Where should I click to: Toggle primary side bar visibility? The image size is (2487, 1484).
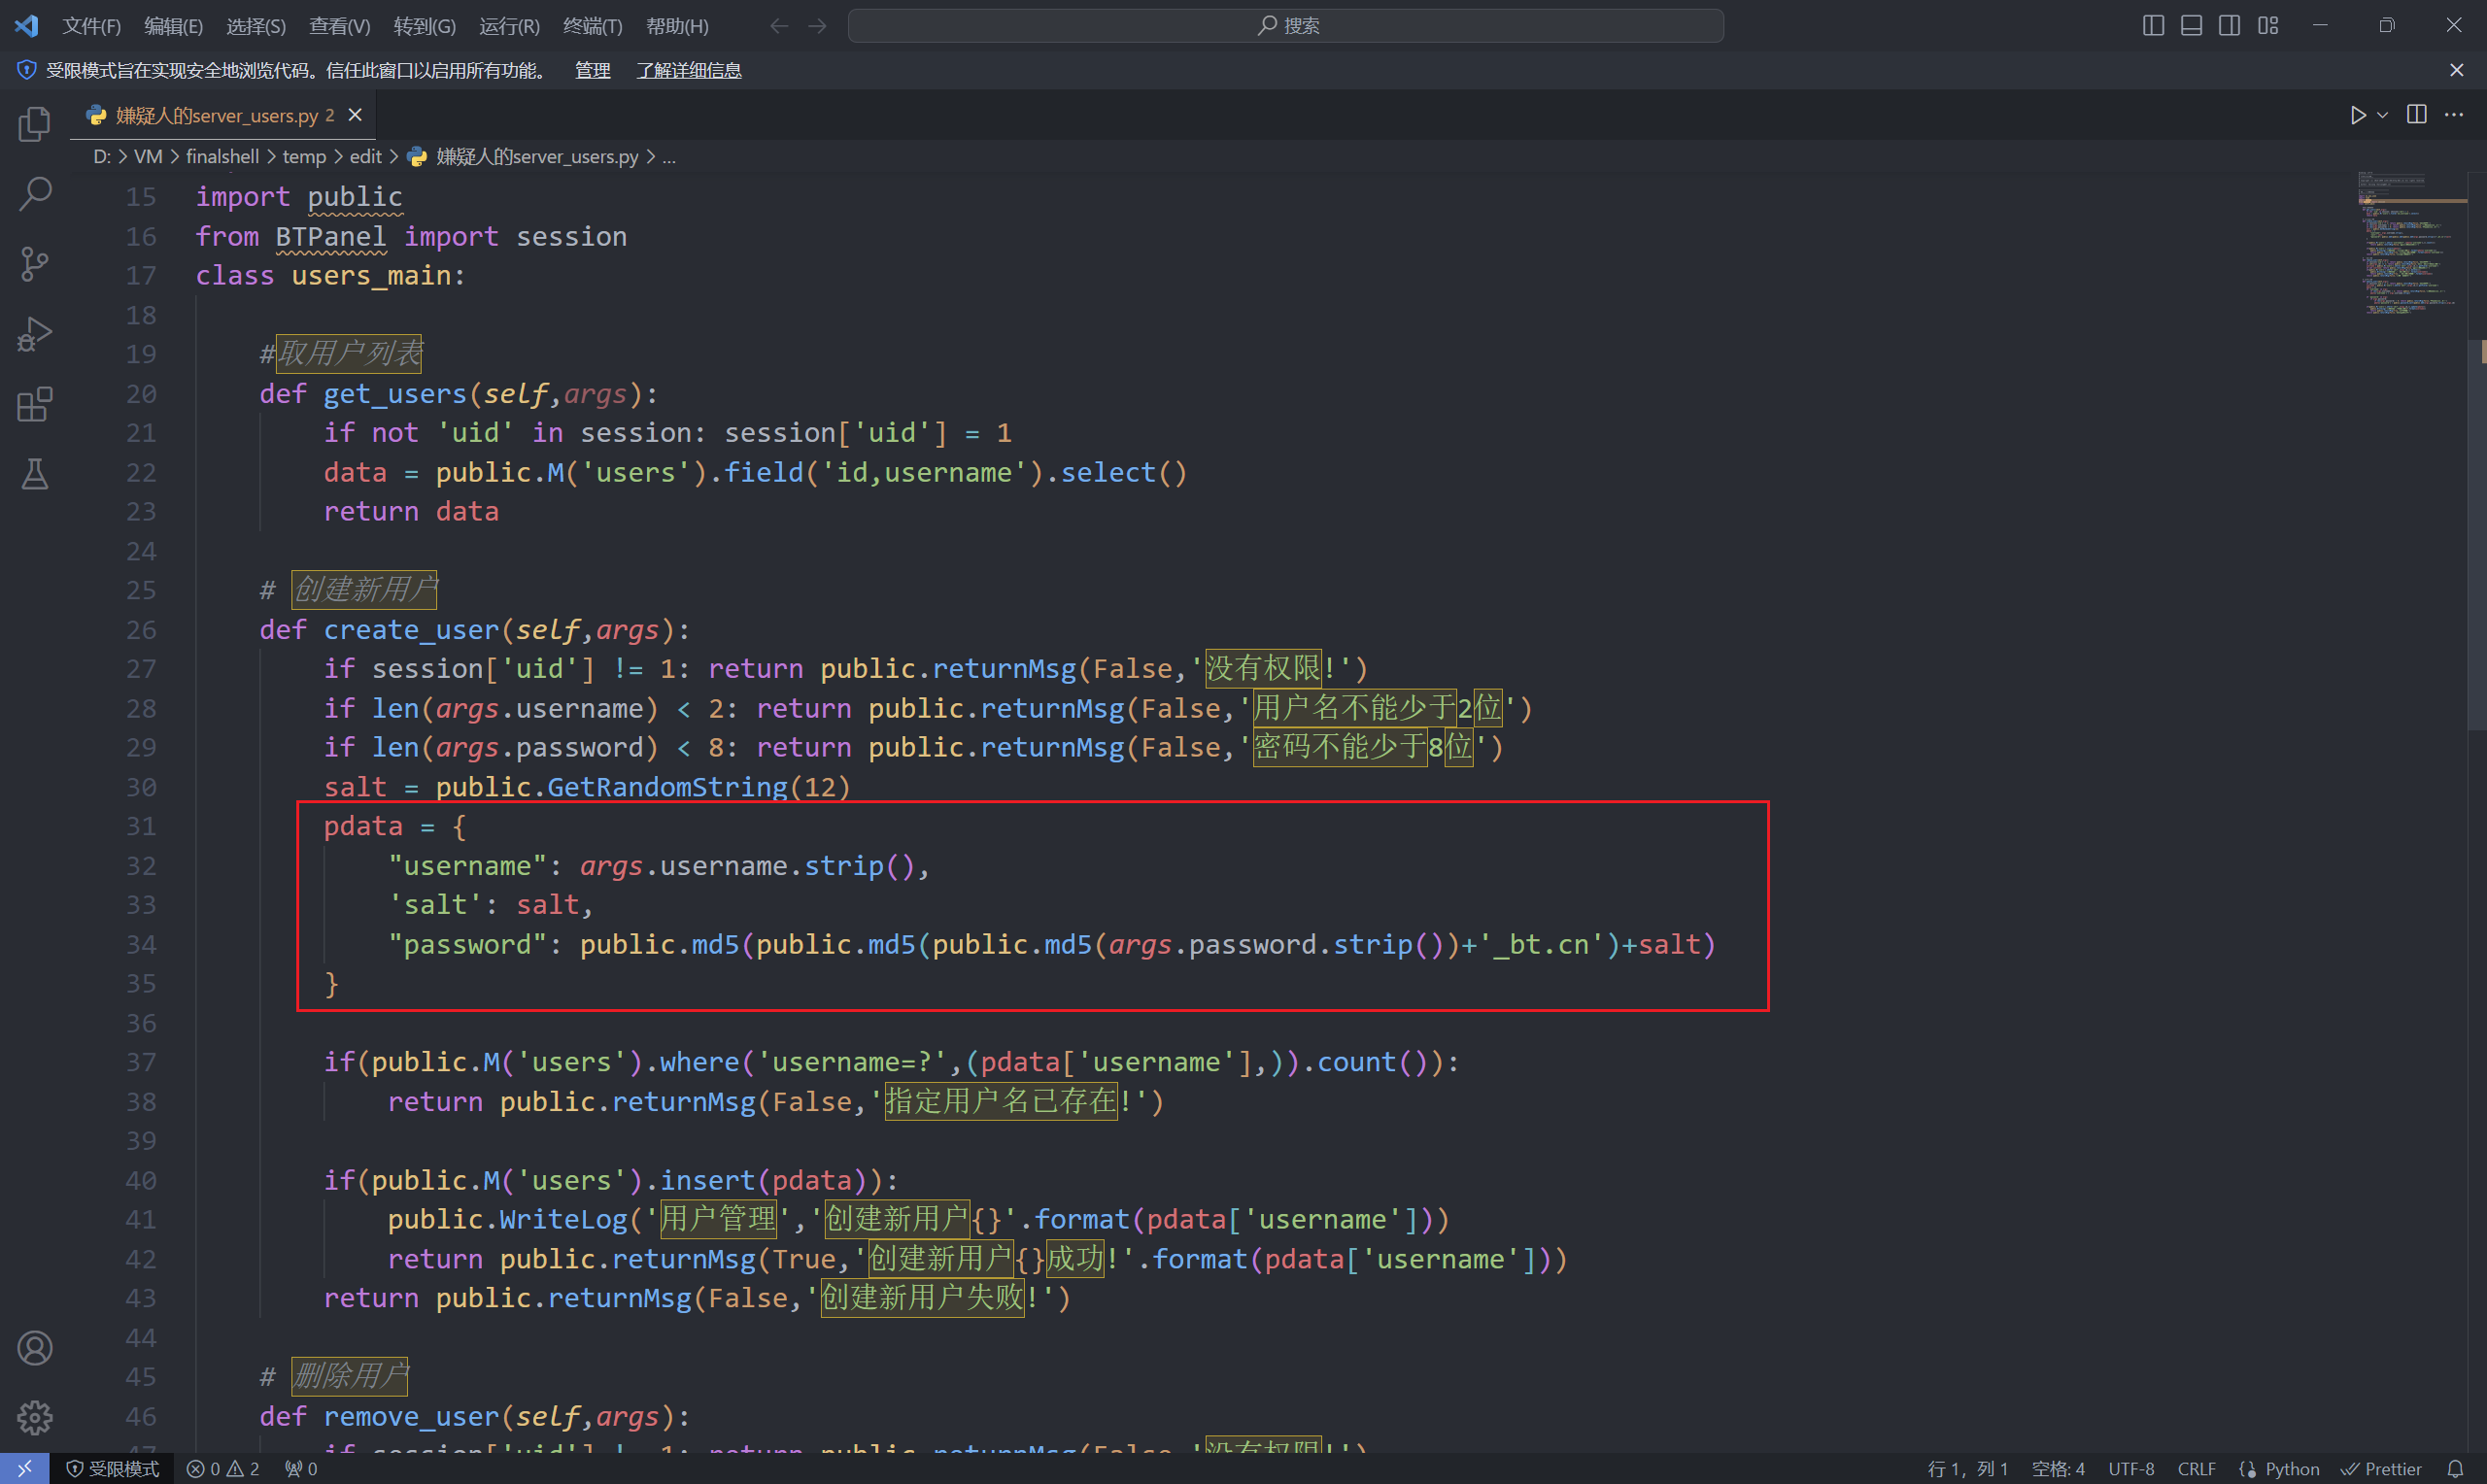2154,25
